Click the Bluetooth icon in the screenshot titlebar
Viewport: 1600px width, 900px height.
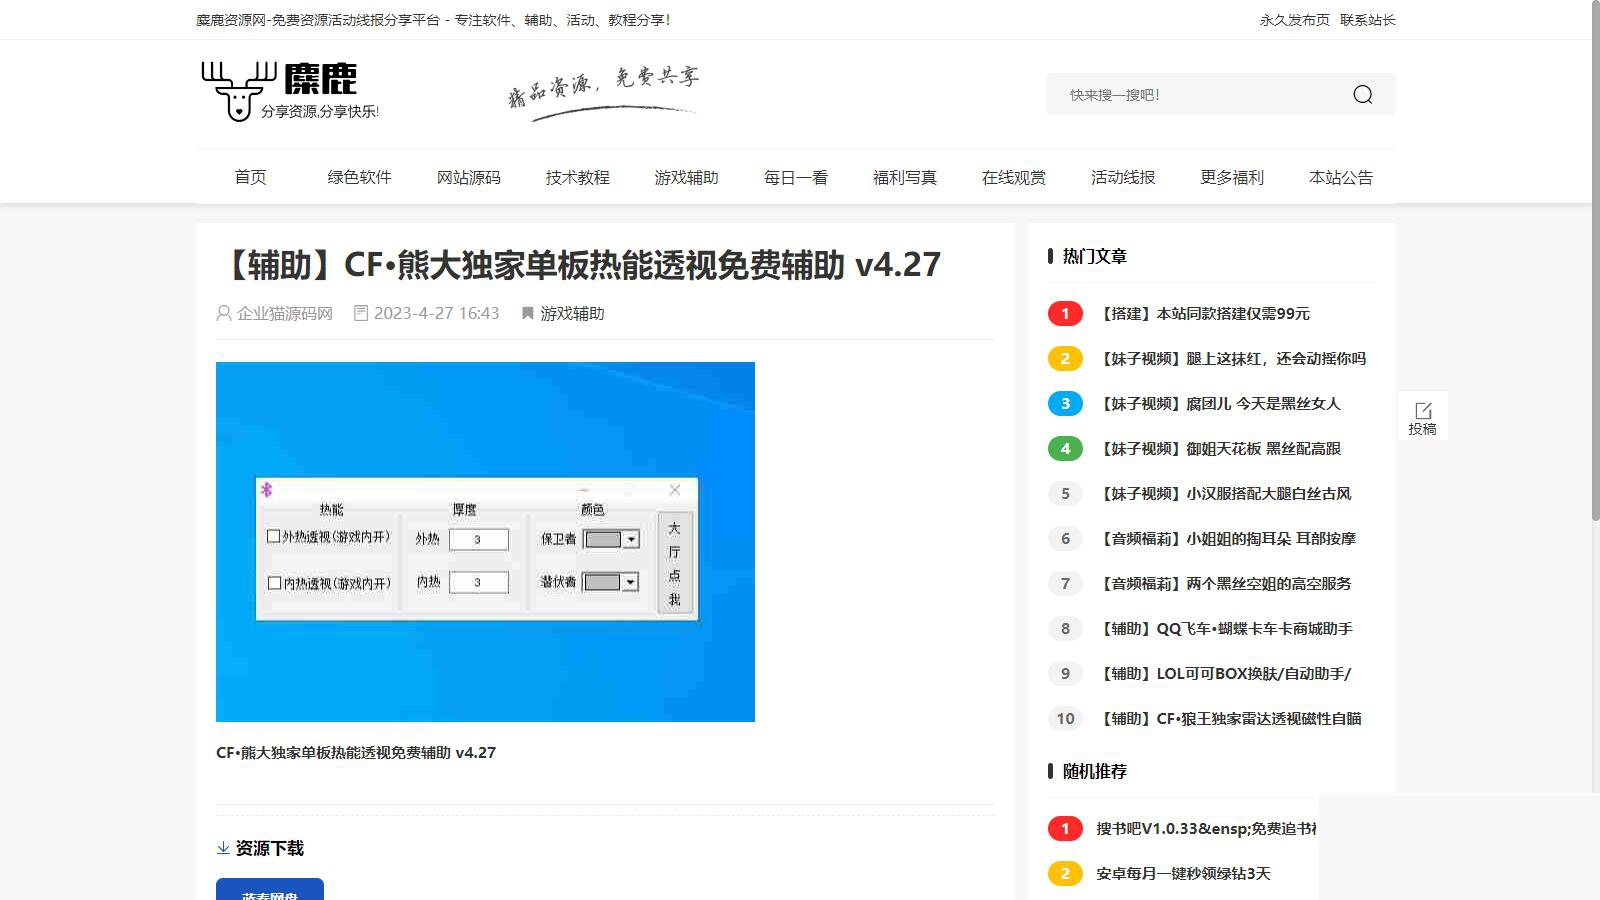(267, 490)
